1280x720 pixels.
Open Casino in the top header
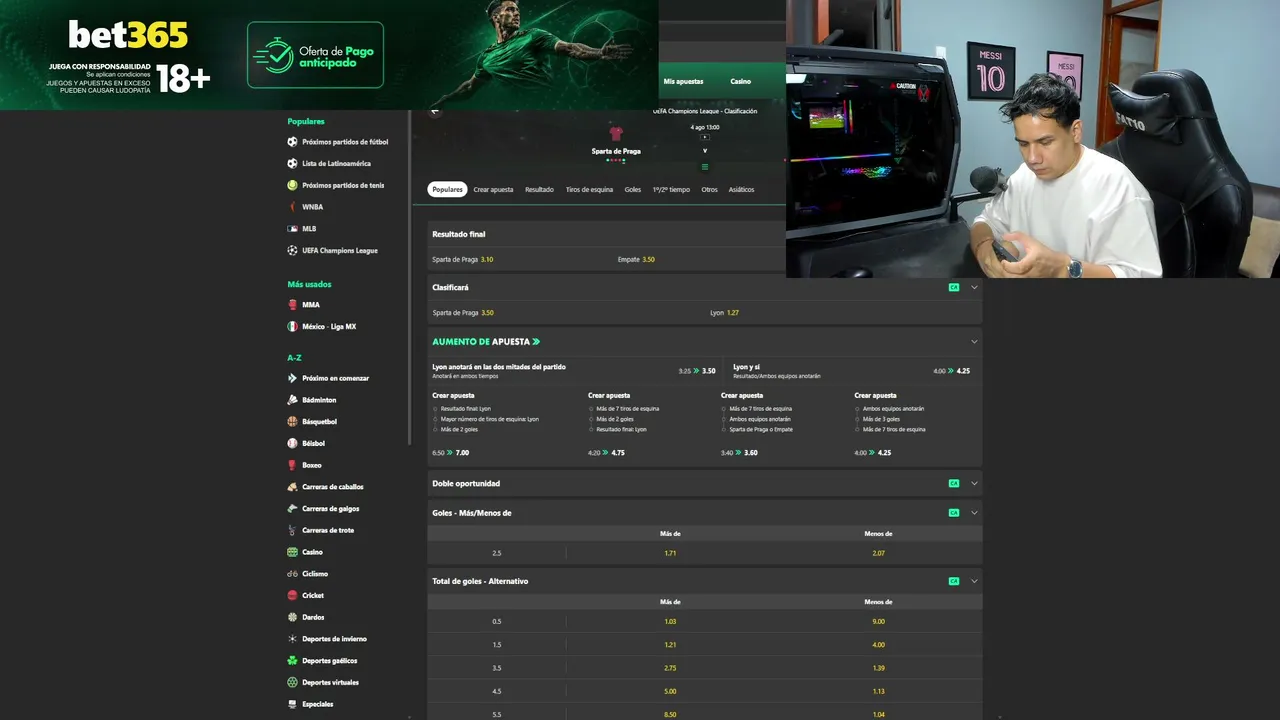coord(740,81)
